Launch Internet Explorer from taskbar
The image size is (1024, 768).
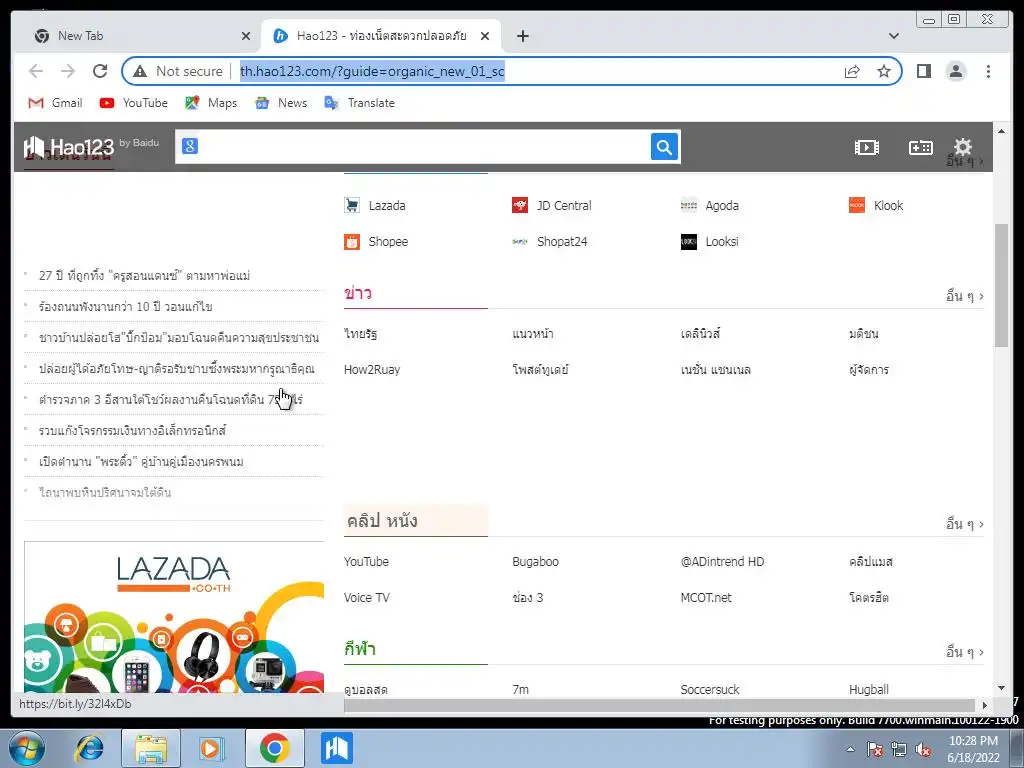pyautogui.click(x=89, y=748)
